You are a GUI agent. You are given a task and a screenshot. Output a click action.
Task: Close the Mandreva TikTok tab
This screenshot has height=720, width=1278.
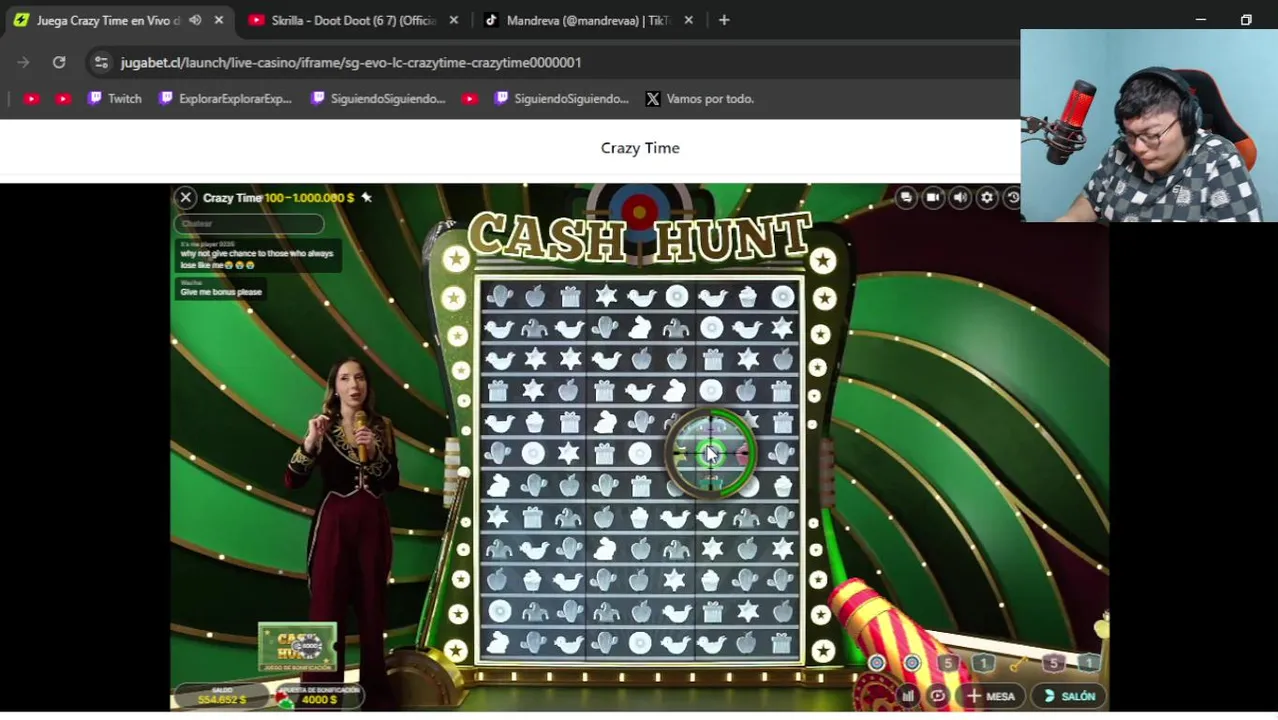pos(688,20)
